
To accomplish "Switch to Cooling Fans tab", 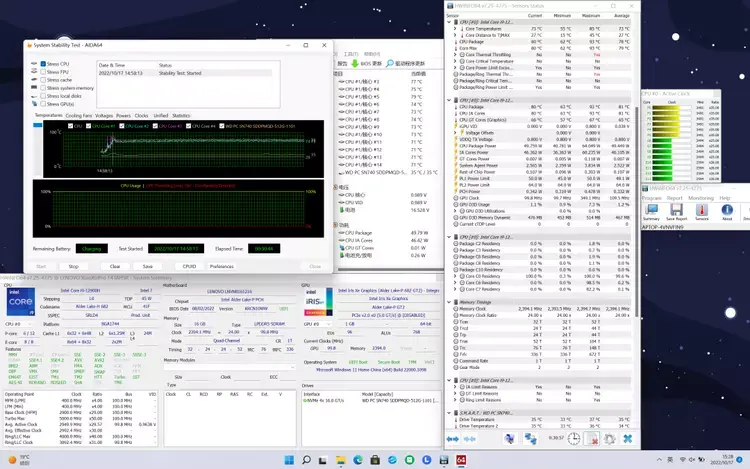I will click(78, 116).
